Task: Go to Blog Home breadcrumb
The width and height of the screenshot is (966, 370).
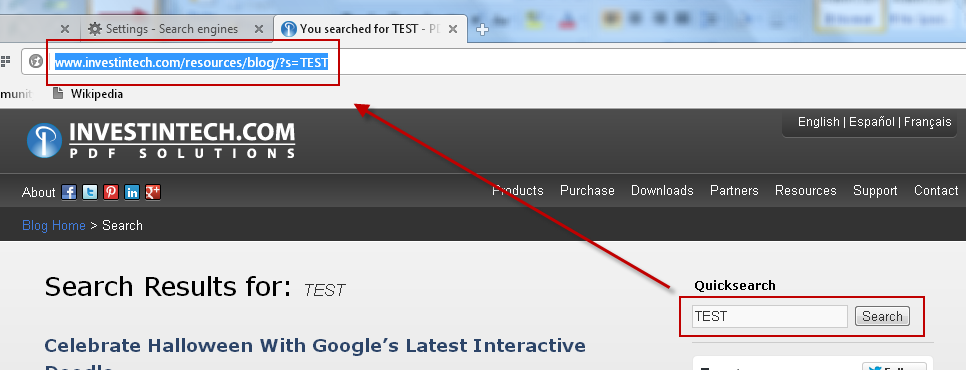Action: [x=54, y=225]
